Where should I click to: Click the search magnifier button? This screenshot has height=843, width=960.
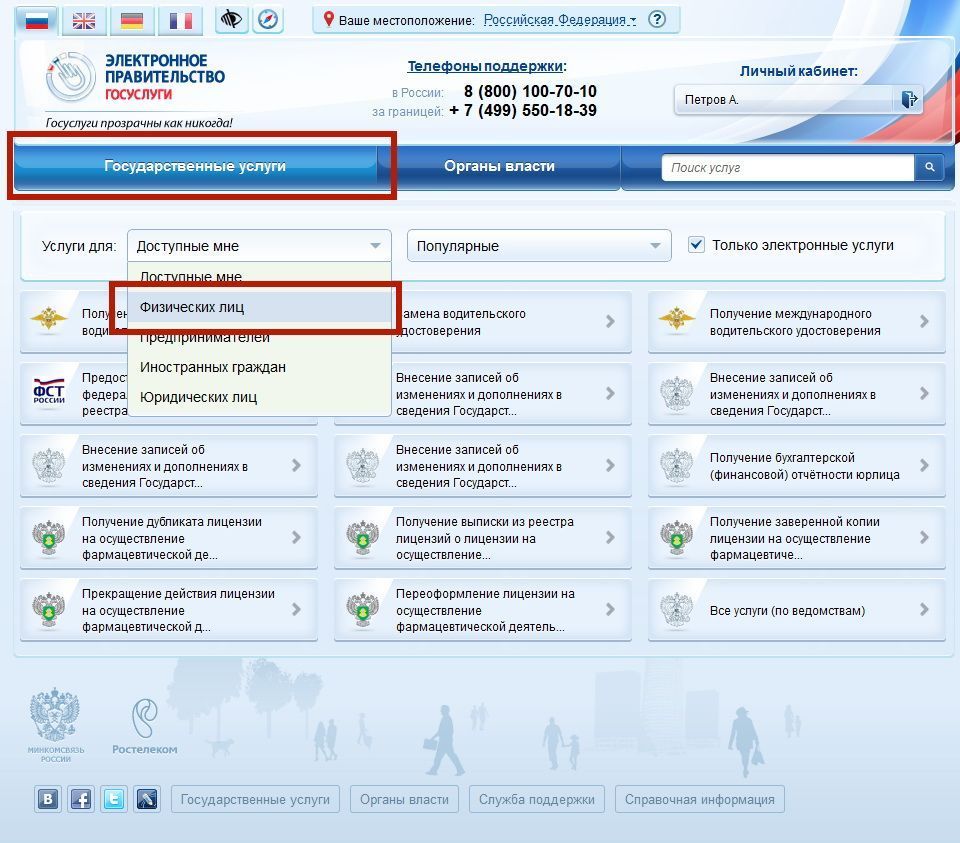point(929,168)
